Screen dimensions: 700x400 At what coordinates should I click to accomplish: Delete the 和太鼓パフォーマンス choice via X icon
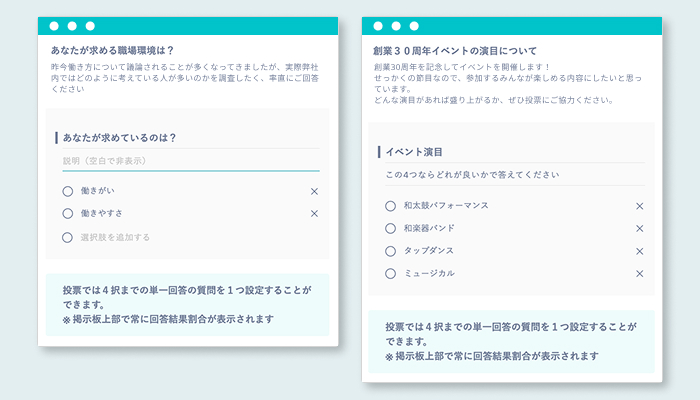coord(640,206)
